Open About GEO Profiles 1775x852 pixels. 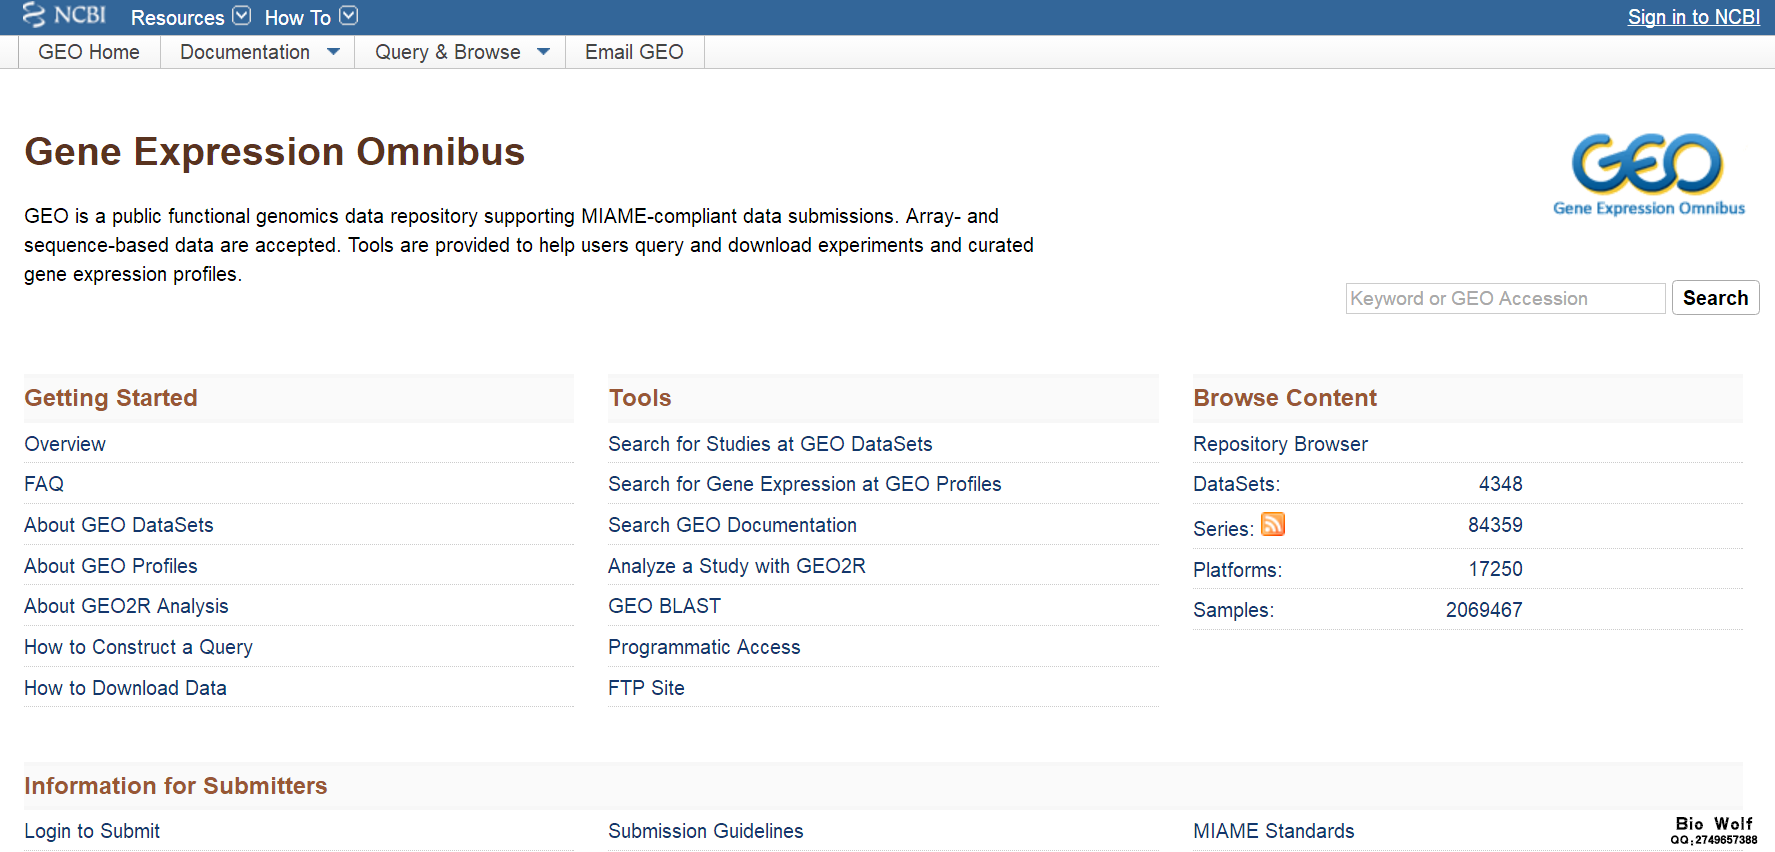coord(111,566)
